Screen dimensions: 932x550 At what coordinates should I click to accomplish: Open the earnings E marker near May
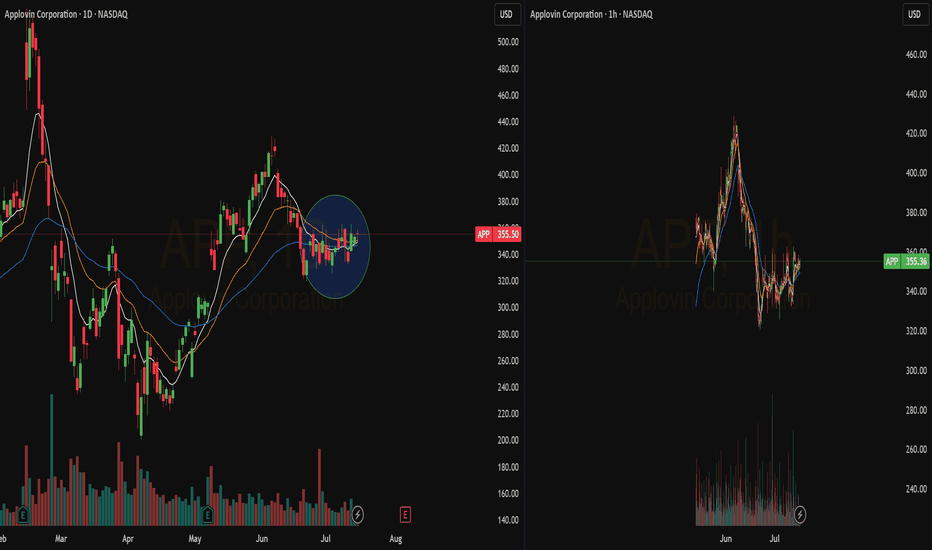(x=207, y=514)
